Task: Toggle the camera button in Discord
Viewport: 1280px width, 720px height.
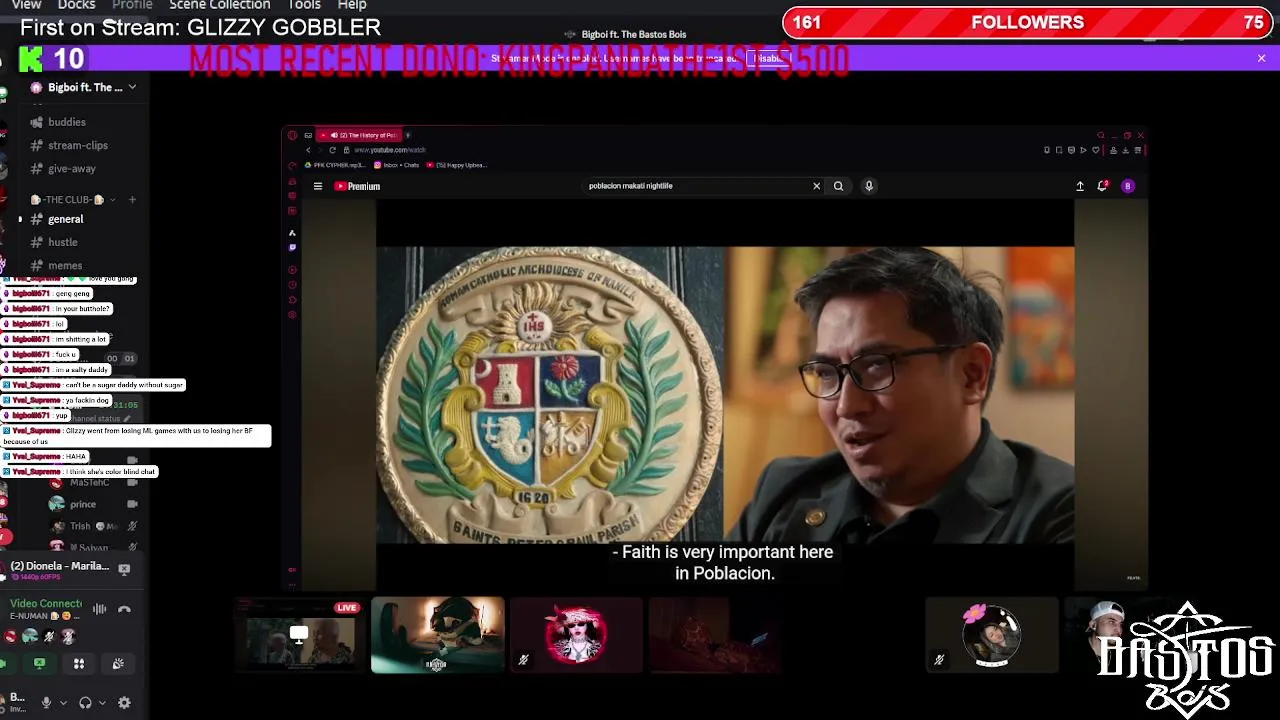Action: coord(3,663)
